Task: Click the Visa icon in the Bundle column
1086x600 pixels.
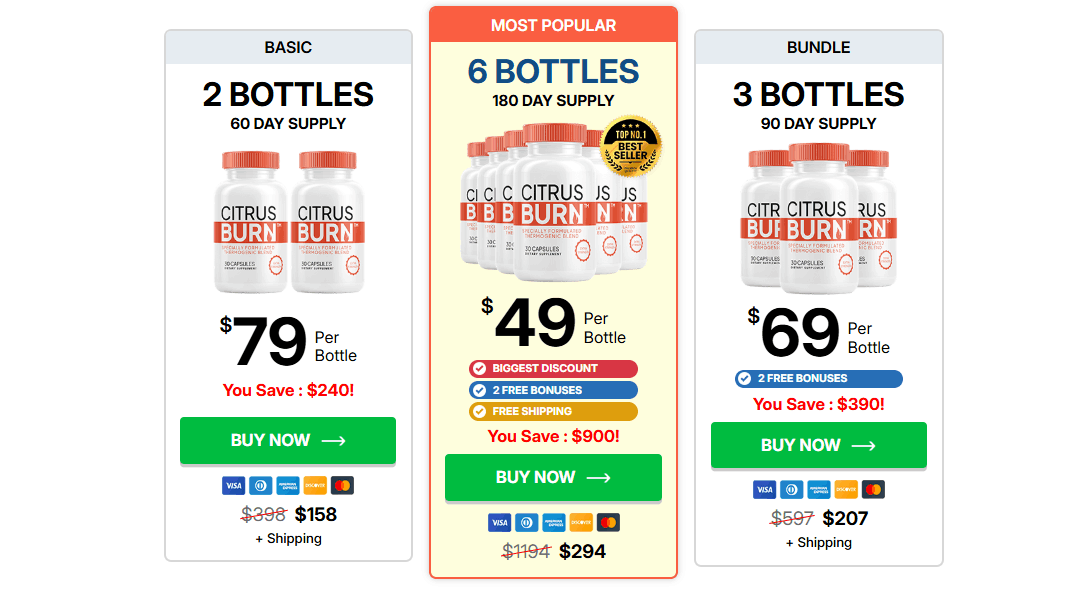Action: tap(763, 489)
